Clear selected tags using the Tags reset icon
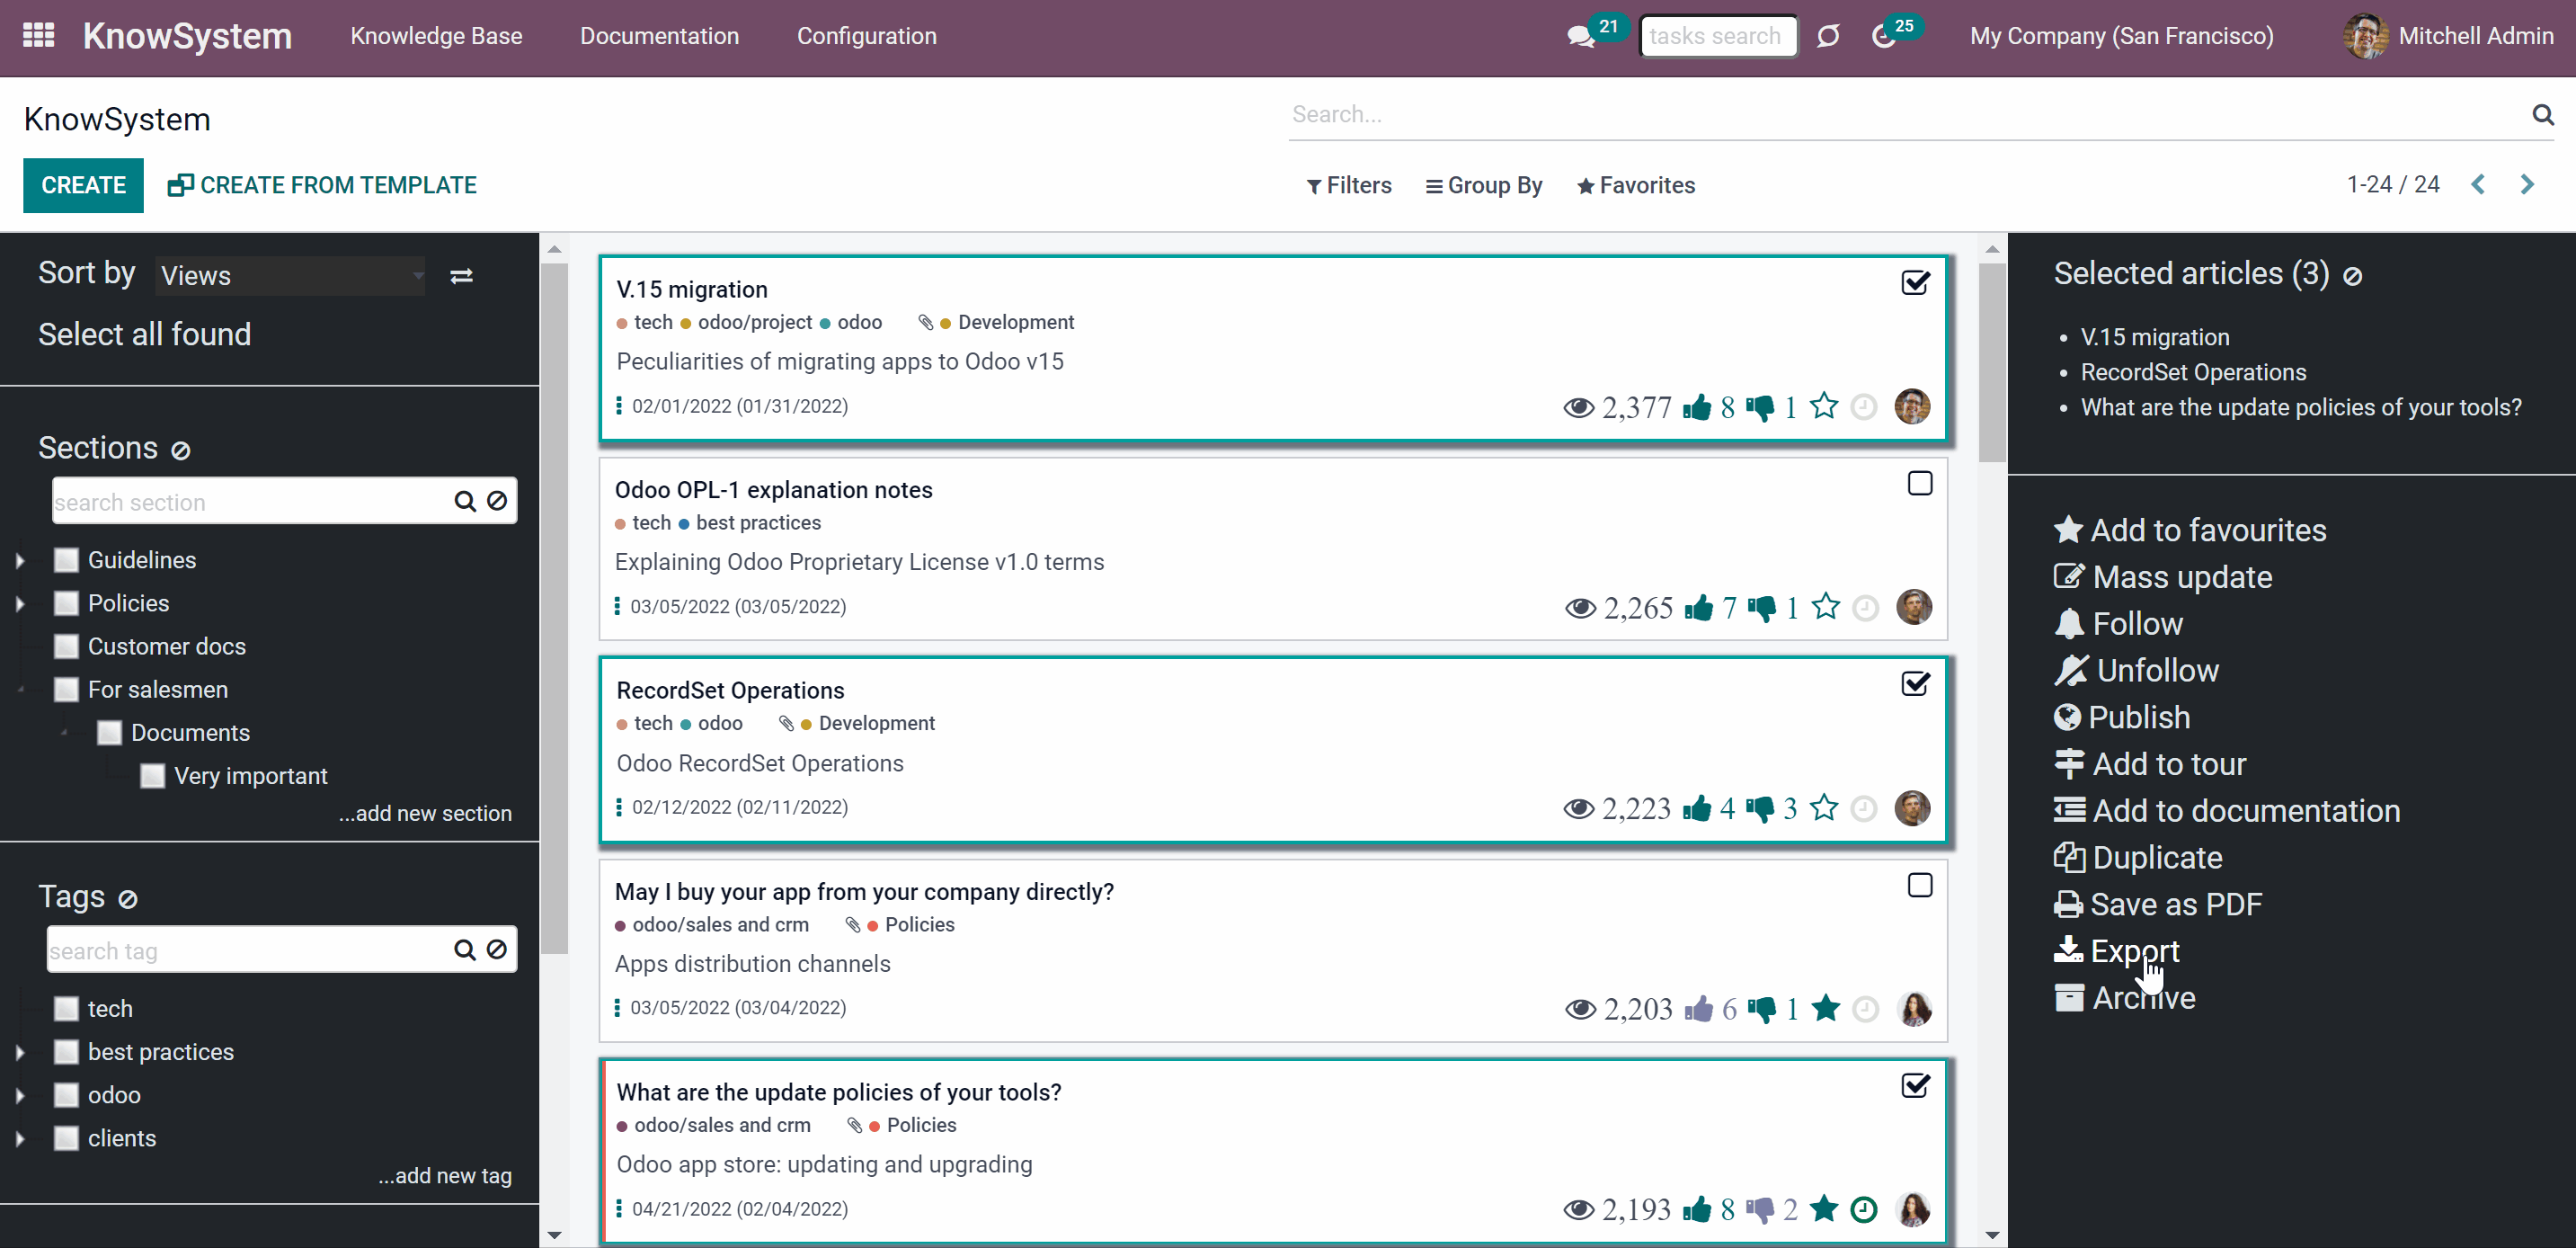 pyautogui.click(x=128, y=899)
